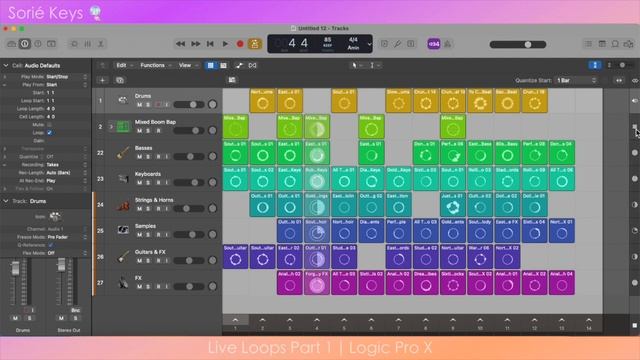Open the Browsers button at far right
The width and height of the screenshot is (640, 360).
(x=628, y=44)
